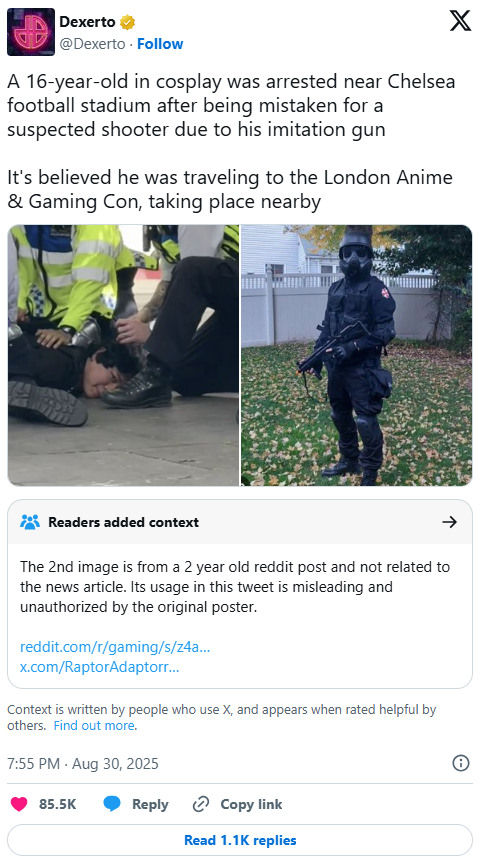The width and height of the screenshot is (485, 867).
Task: Follow the Dexerto account
Action: (160, 44)
